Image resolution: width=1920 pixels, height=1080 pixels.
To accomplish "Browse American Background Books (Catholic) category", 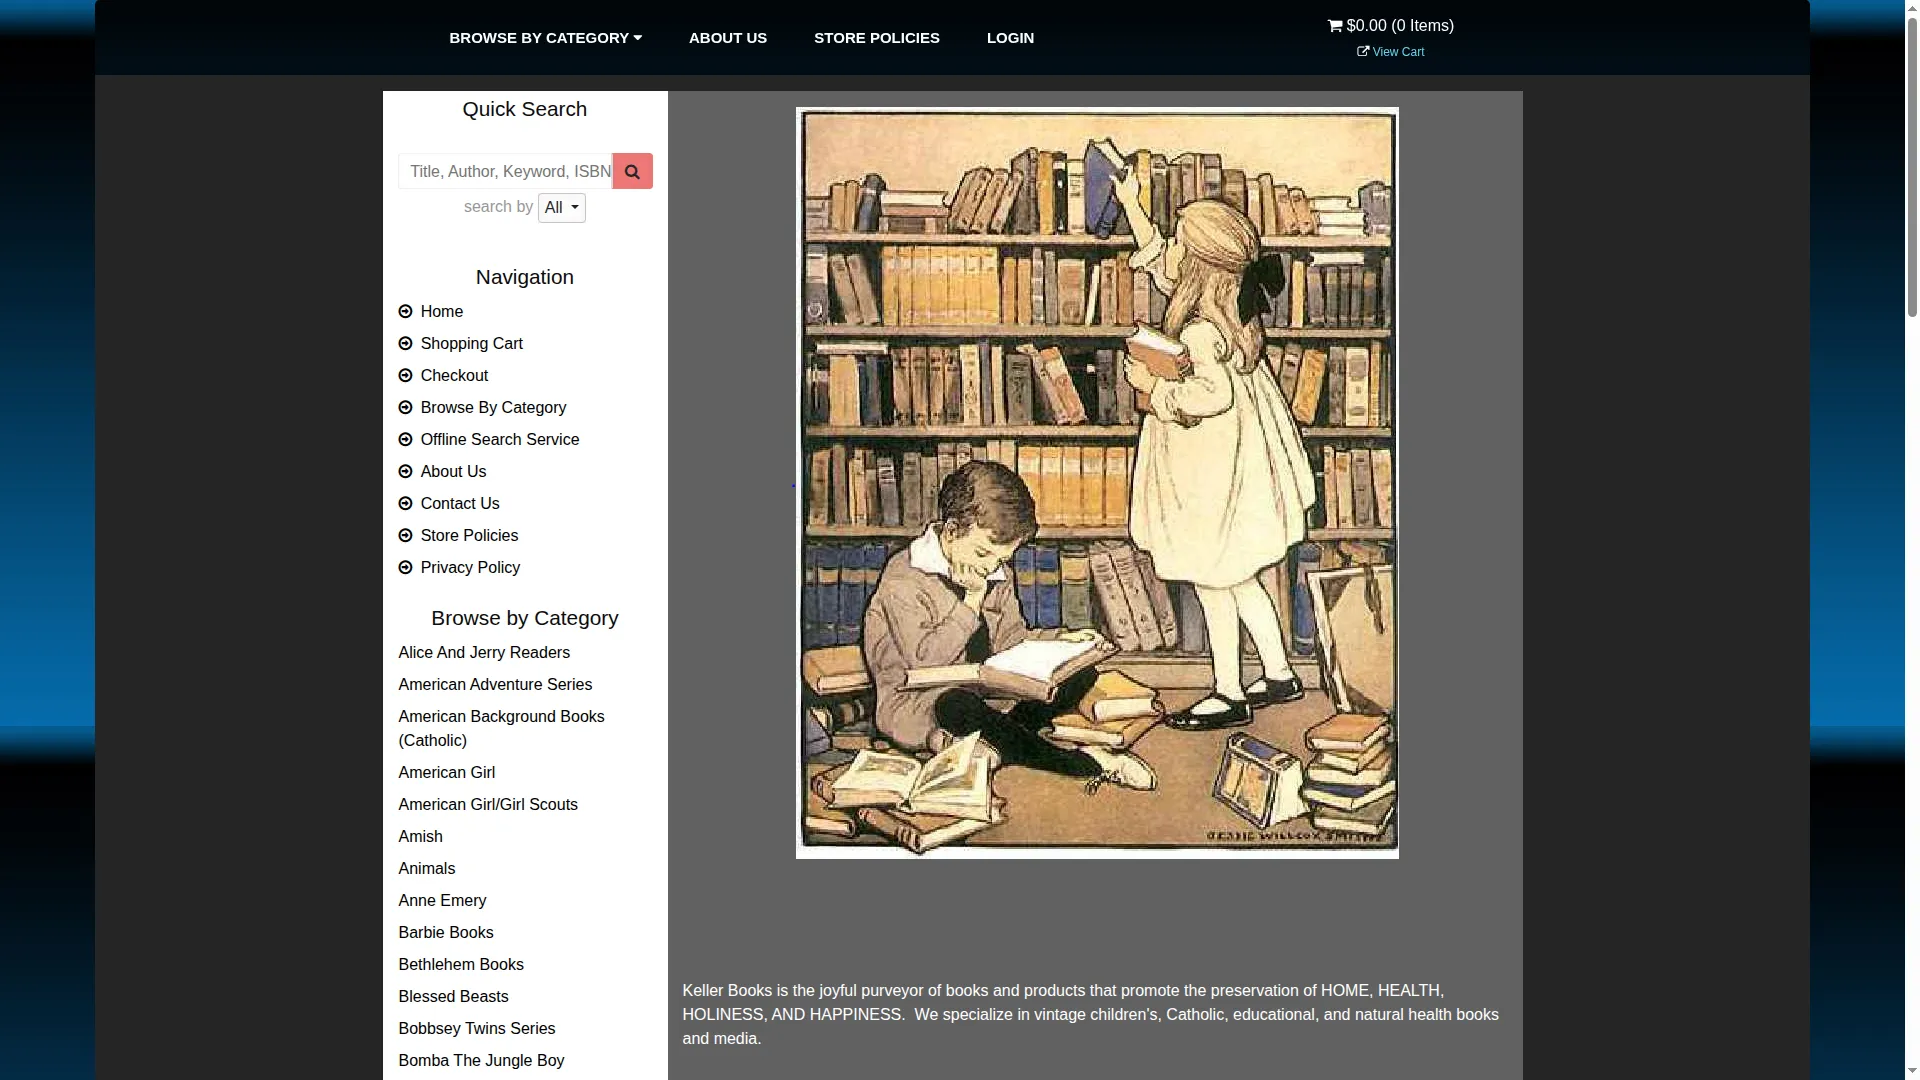I will [501, 729].
